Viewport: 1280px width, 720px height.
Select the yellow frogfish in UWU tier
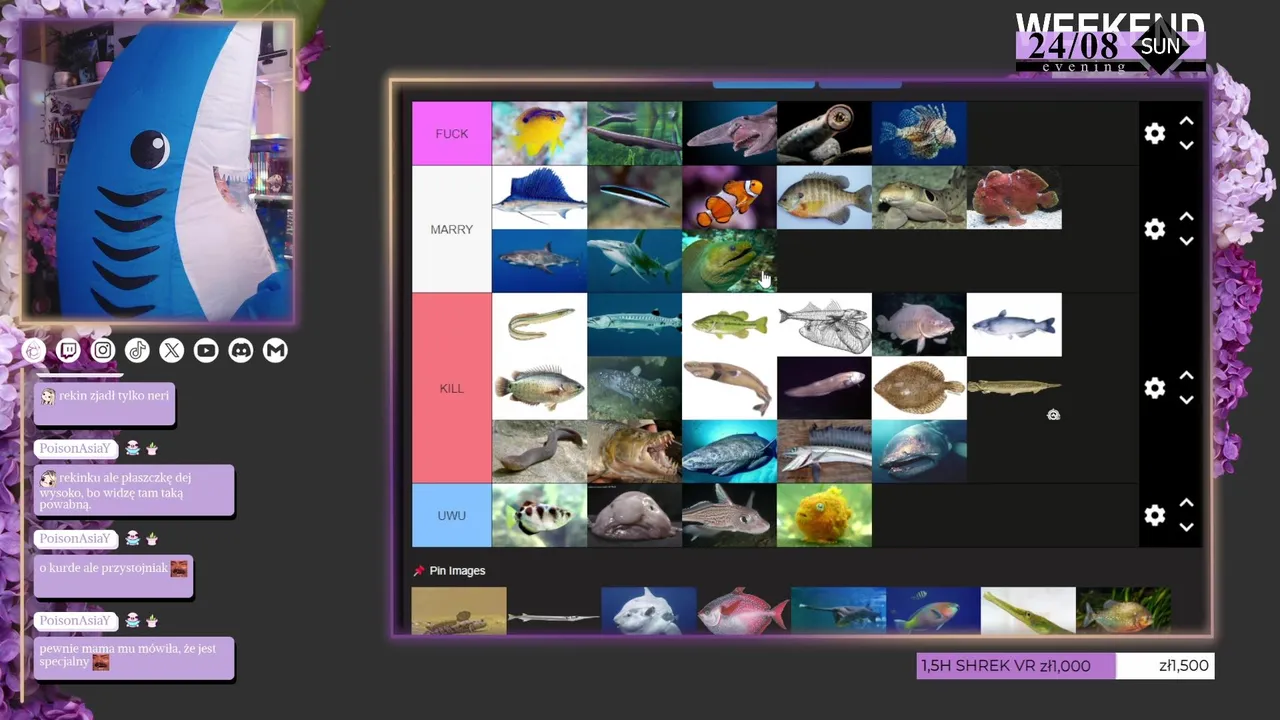pyautogui.click(x=825, y=515)
